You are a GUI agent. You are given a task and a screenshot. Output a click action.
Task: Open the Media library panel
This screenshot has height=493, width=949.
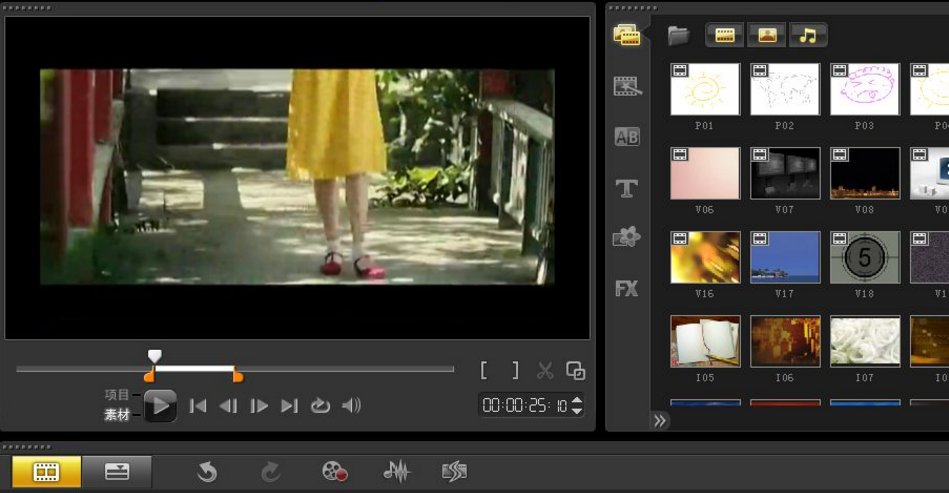click(x=627, y=36)
